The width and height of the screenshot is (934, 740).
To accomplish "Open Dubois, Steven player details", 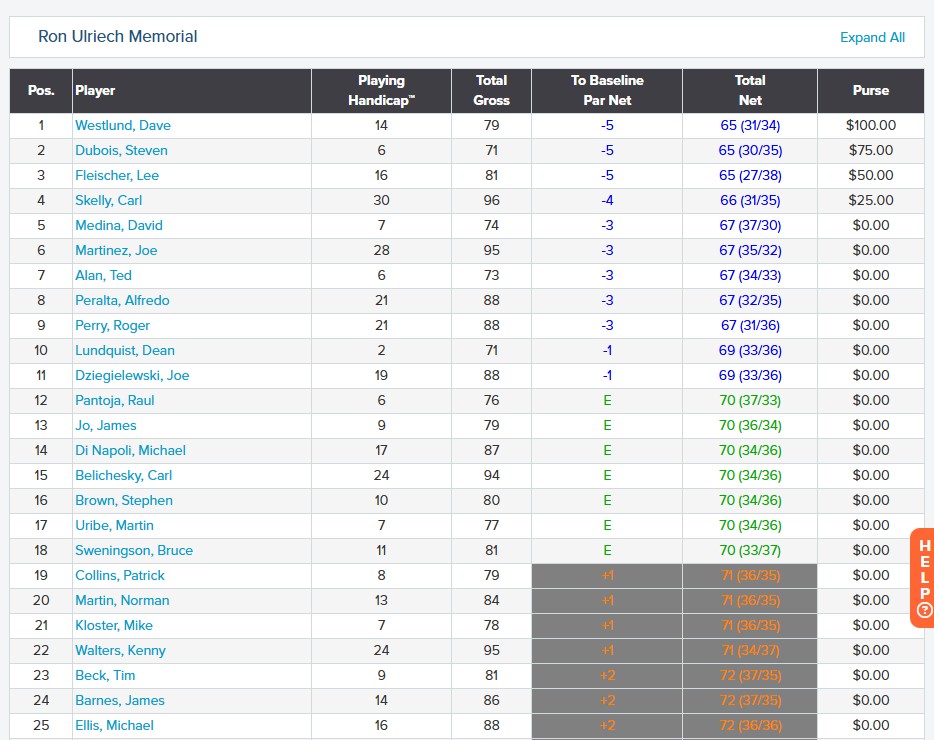I will pyautogui.click(x=121, y=151).
